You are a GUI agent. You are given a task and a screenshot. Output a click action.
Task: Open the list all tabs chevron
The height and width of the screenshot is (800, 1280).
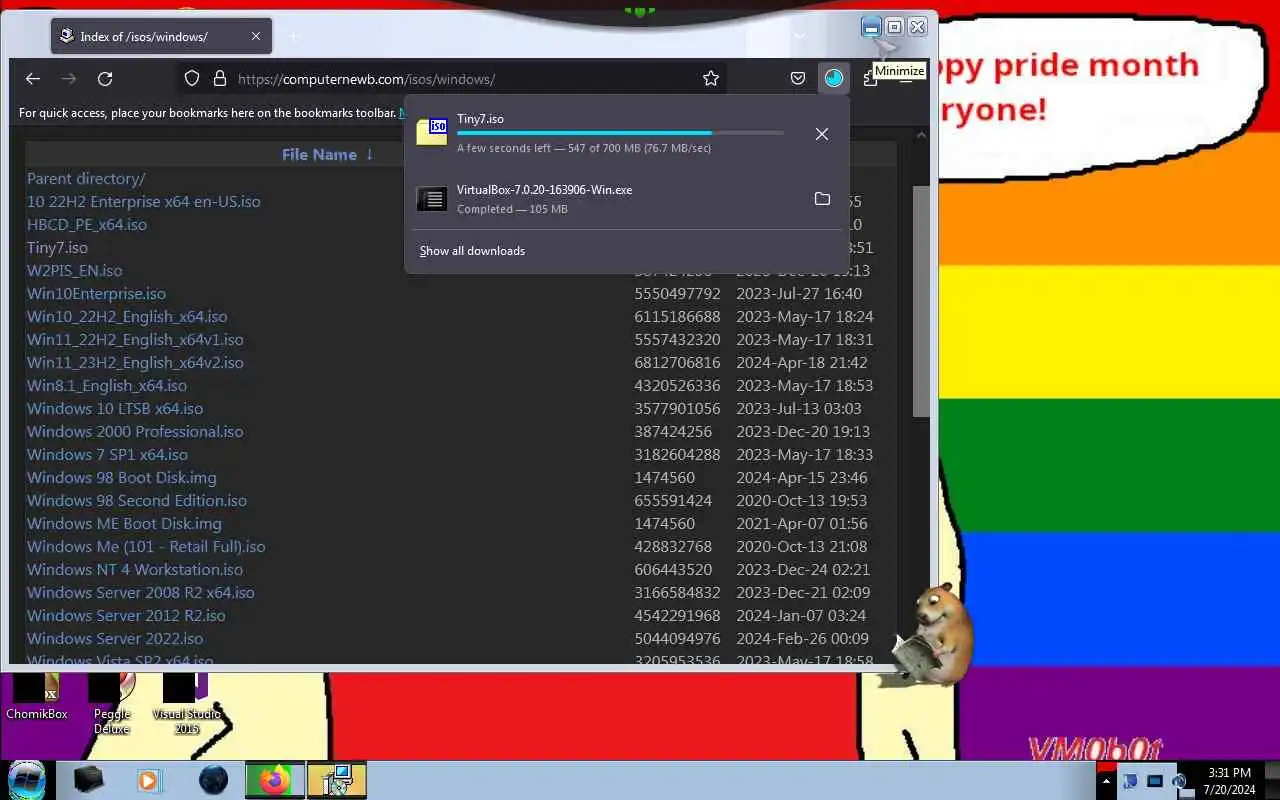799,36
